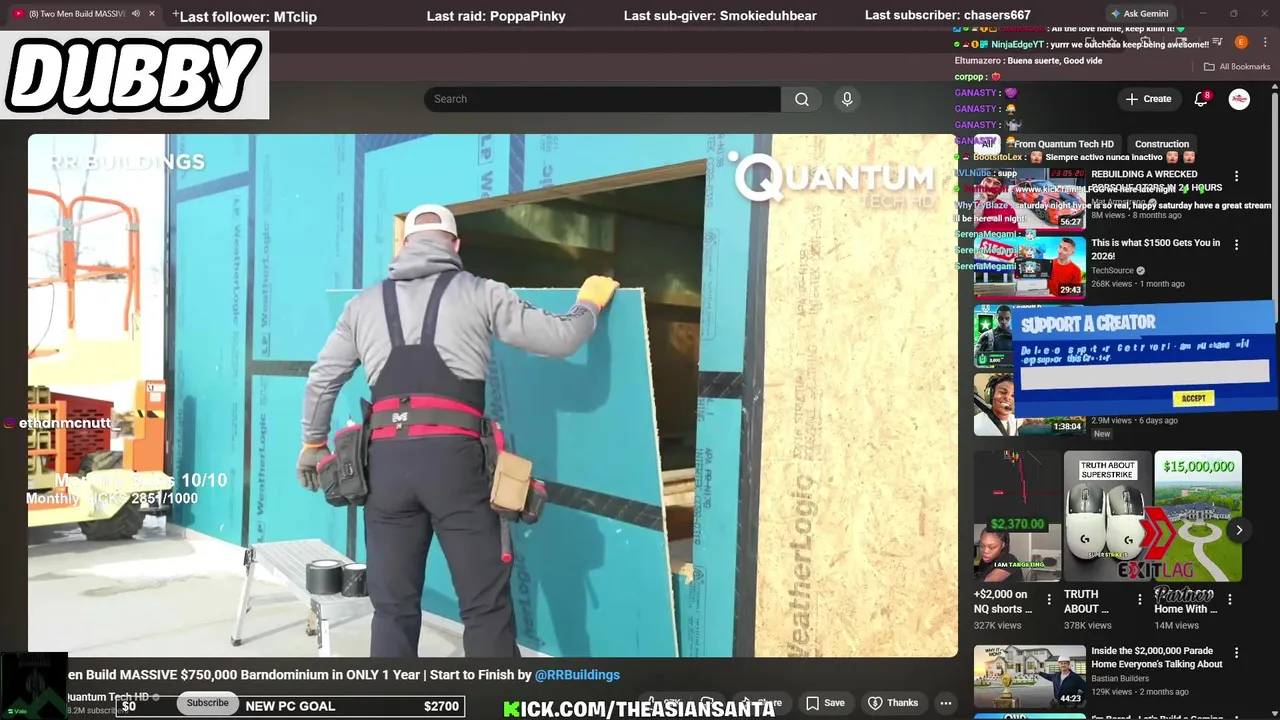Open the Rebuilding a Wrecked Porsche thumbnail
Viewport: 1280px width, 720px height.
(1030, 198)
